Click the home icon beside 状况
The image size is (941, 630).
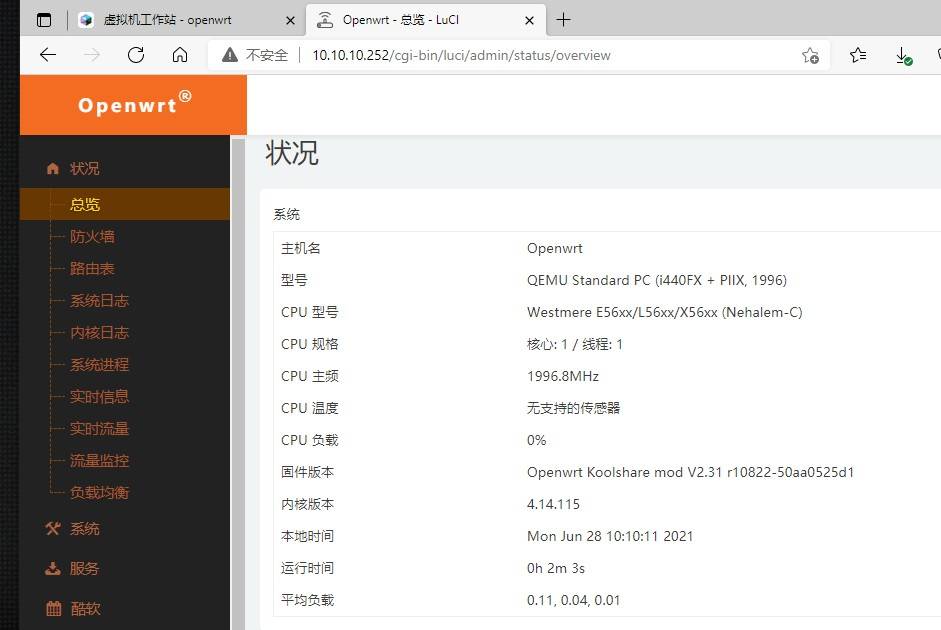click(x=52, y=168)
